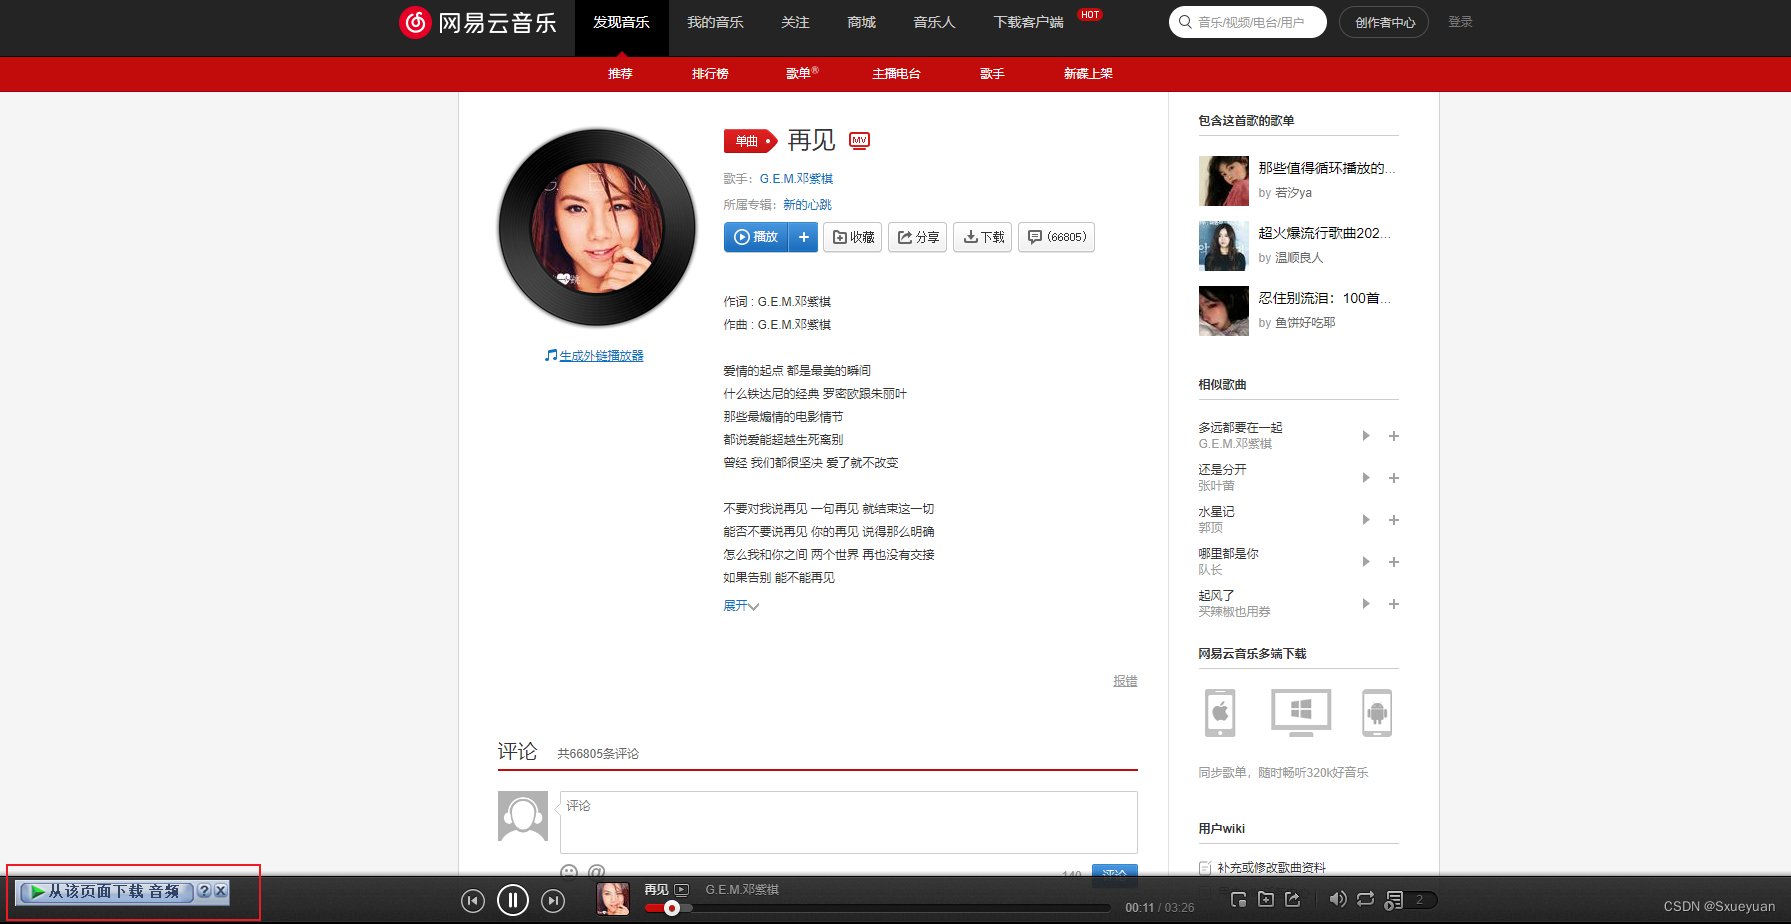Click the 从该页面下载 音频 download button
The width and height of the screenshot is (1791, 924).
click(105, 891)
